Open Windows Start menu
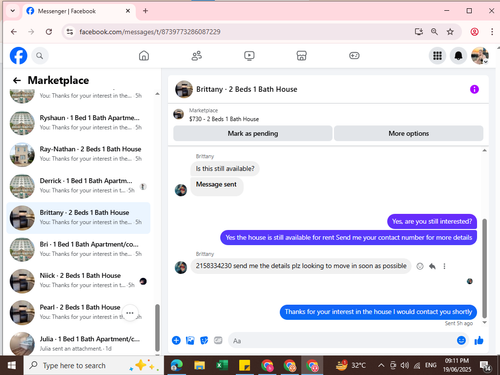 tap(12, 366)
